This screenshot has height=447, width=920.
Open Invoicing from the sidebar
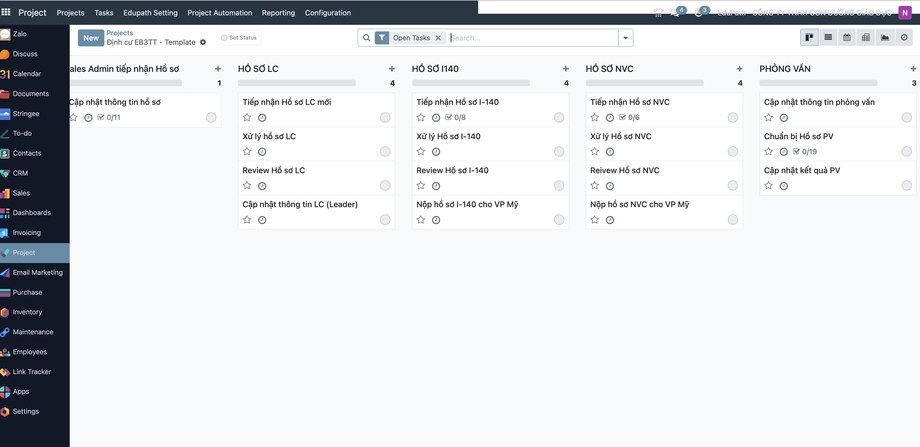(x=35, y=233)
